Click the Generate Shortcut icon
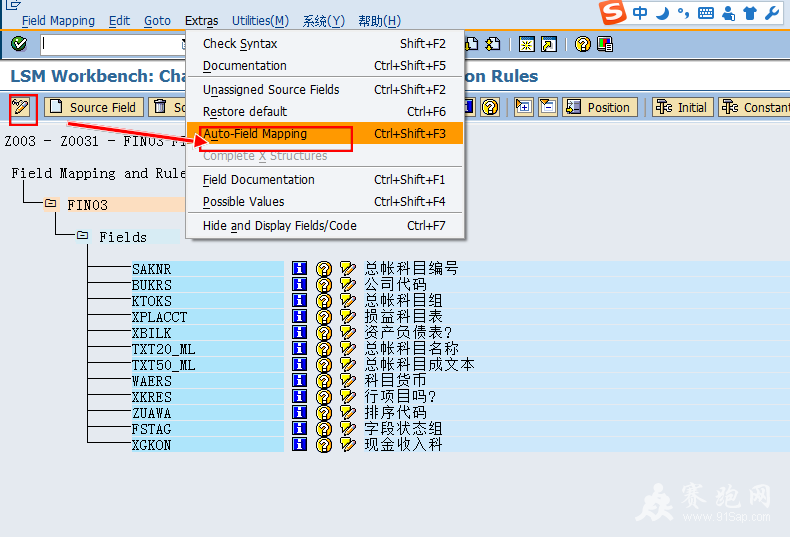790x537 pixels. [x=549, y=44]
